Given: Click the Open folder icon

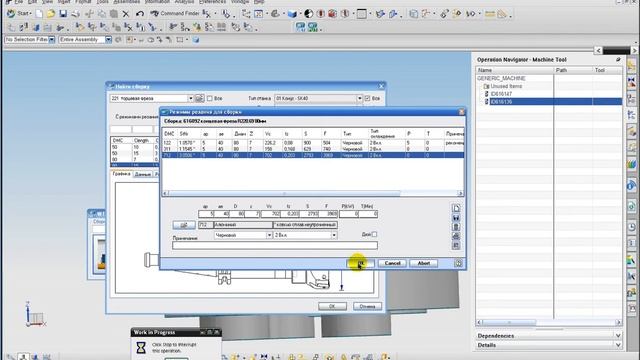Looking at the screenshot, I should (51, 14).
